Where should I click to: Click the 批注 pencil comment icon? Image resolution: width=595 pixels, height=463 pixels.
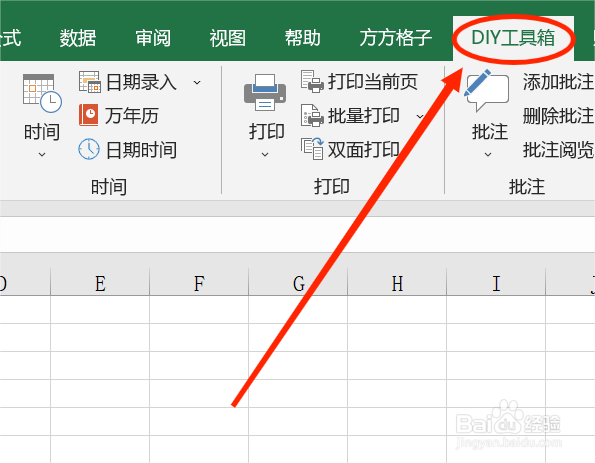pos(487,91)
